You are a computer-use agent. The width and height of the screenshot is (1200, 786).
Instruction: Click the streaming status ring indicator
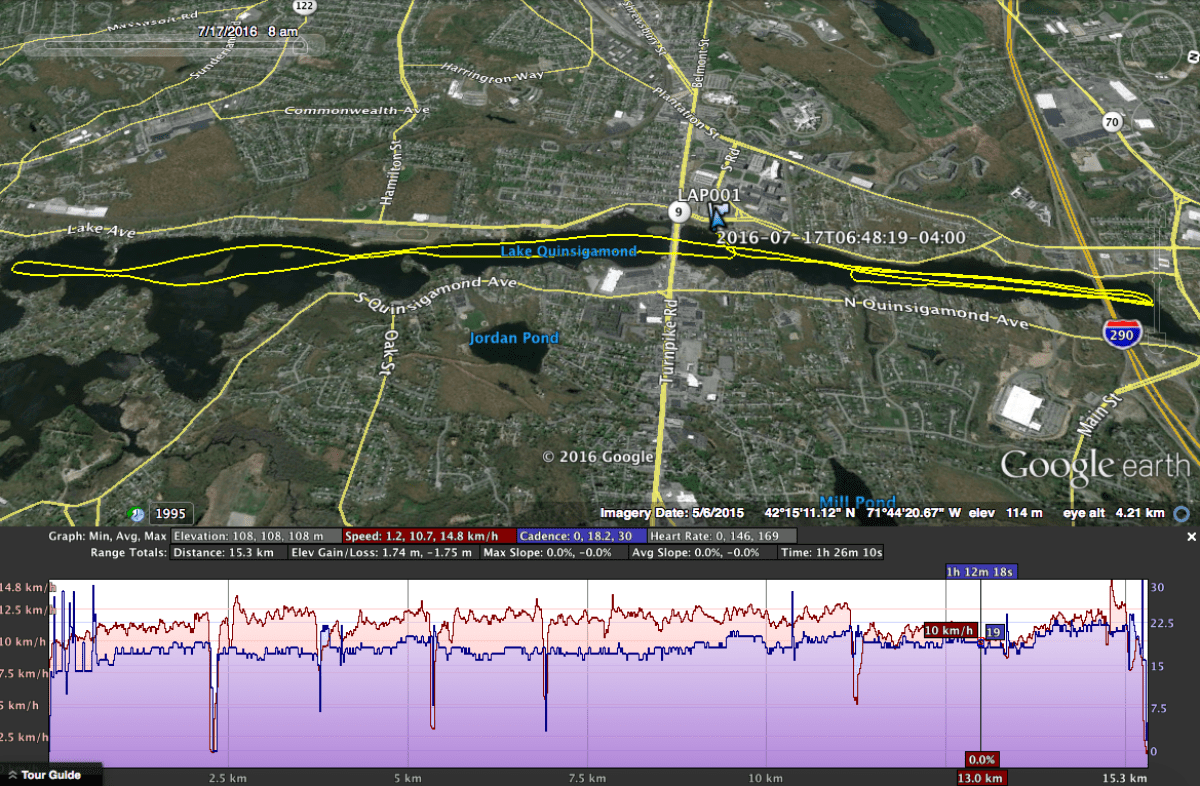(1181, 513)
